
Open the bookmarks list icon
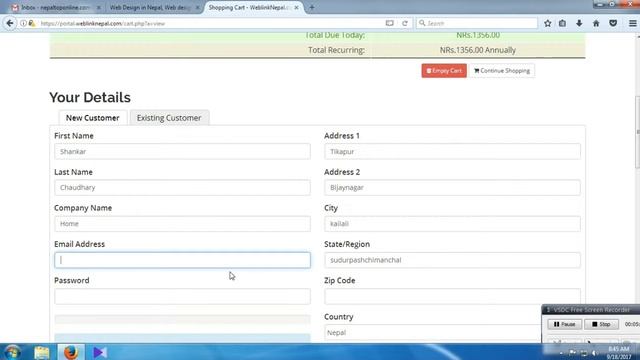point(562,23)
